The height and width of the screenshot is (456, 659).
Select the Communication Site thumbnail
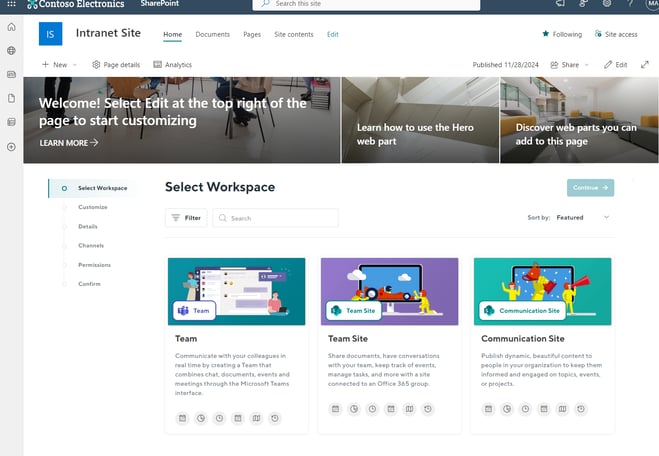(x=541, y=291)
